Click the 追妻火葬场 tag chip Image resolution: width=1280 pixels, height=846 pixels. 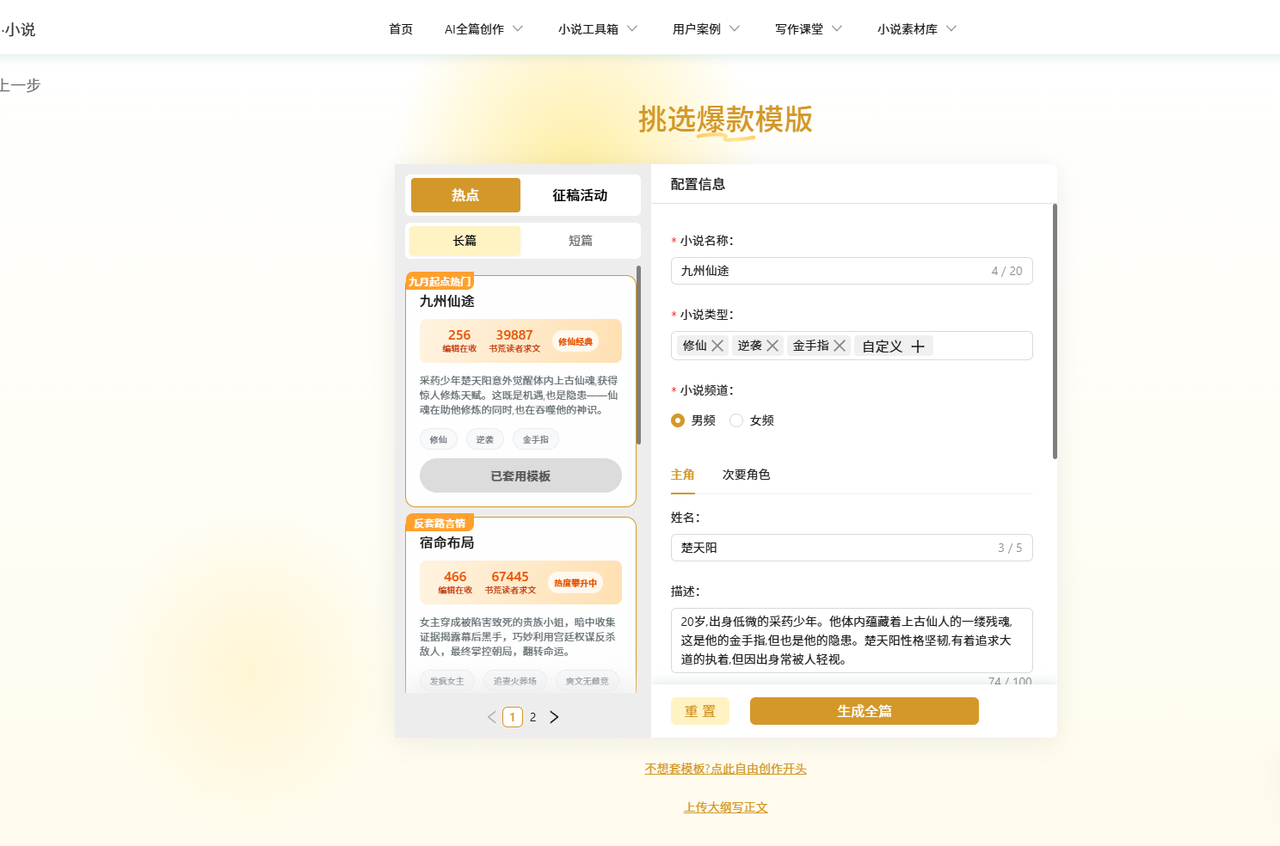[515, 681]
